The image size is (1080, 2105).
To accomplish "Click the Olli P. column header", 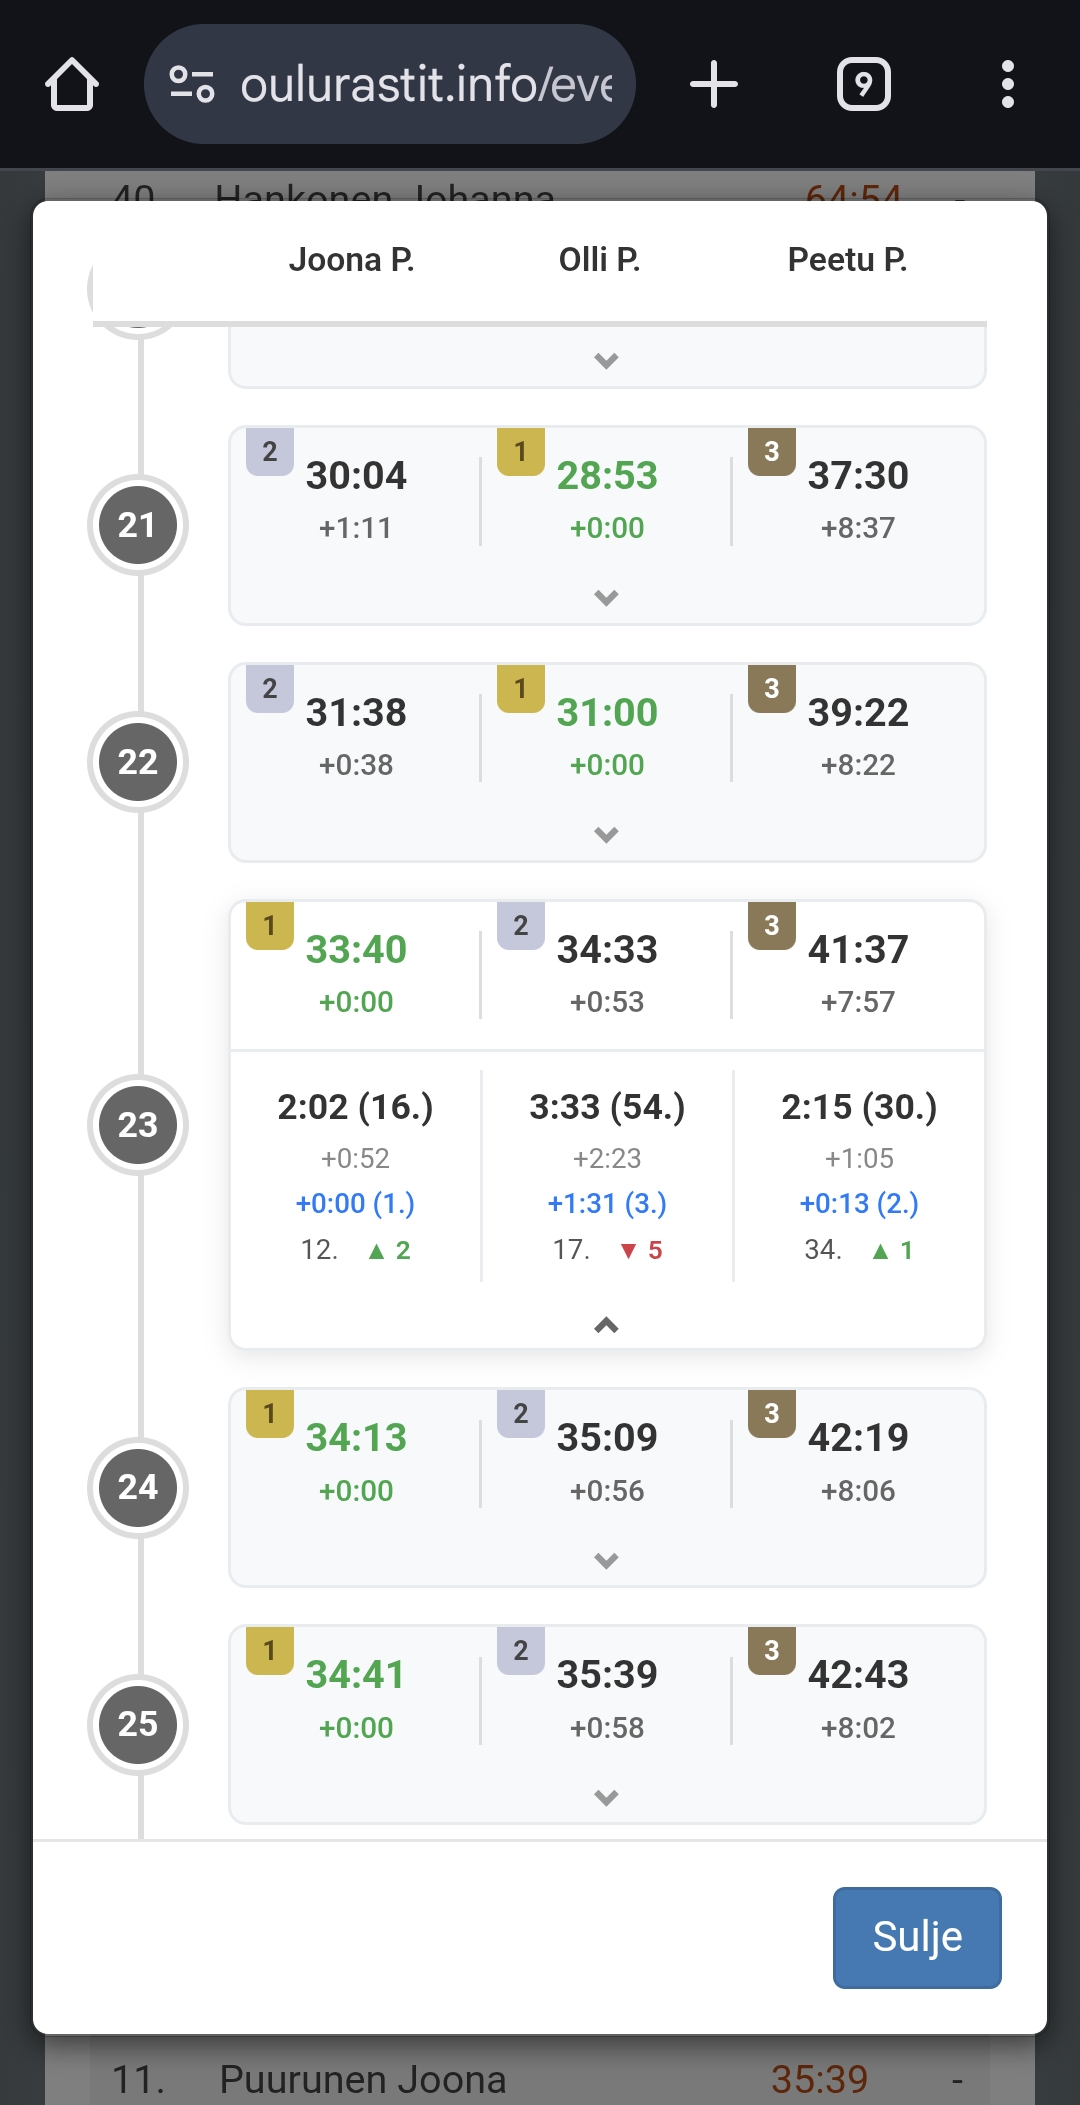I will (599, 260).
